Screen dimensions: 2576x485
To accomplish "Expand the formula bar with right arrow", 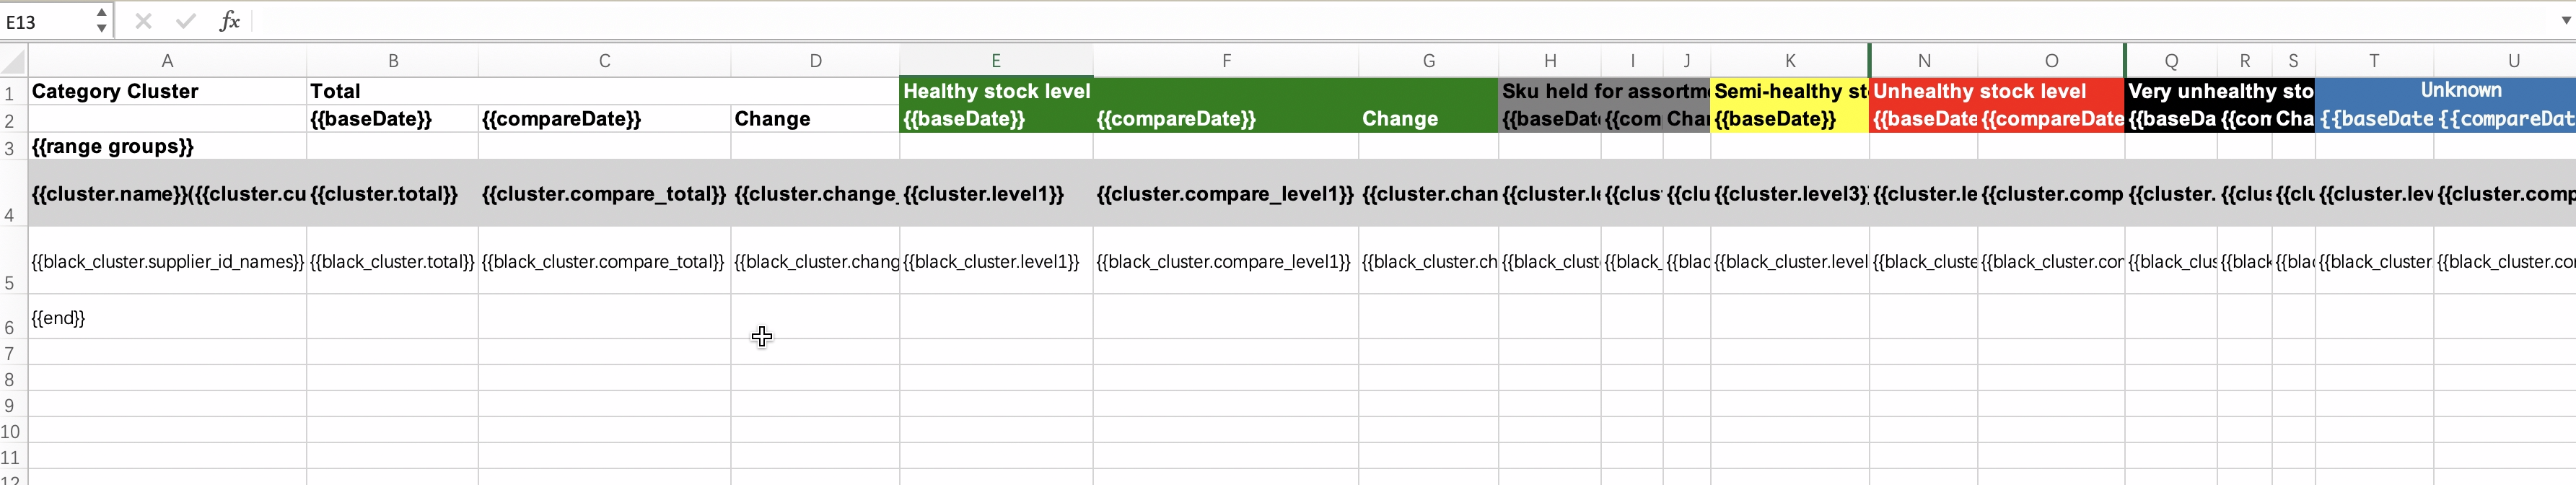I will [2565, 20].
